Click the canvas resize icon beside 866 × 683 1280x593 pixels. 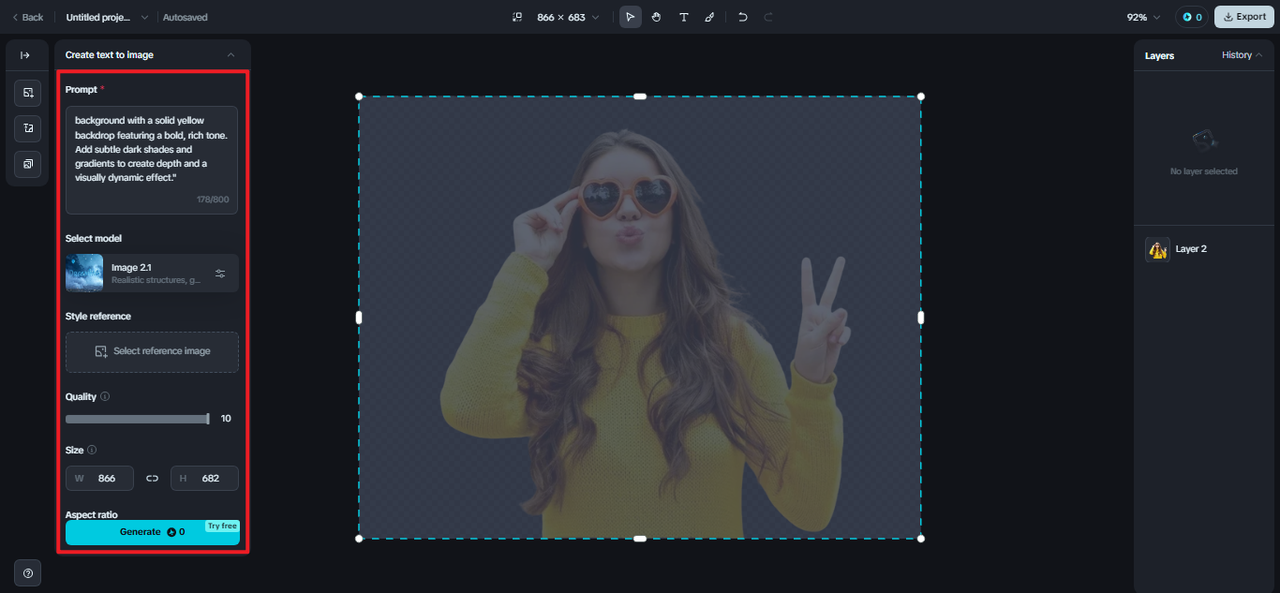pyautogui.click(x=517, y=17)
